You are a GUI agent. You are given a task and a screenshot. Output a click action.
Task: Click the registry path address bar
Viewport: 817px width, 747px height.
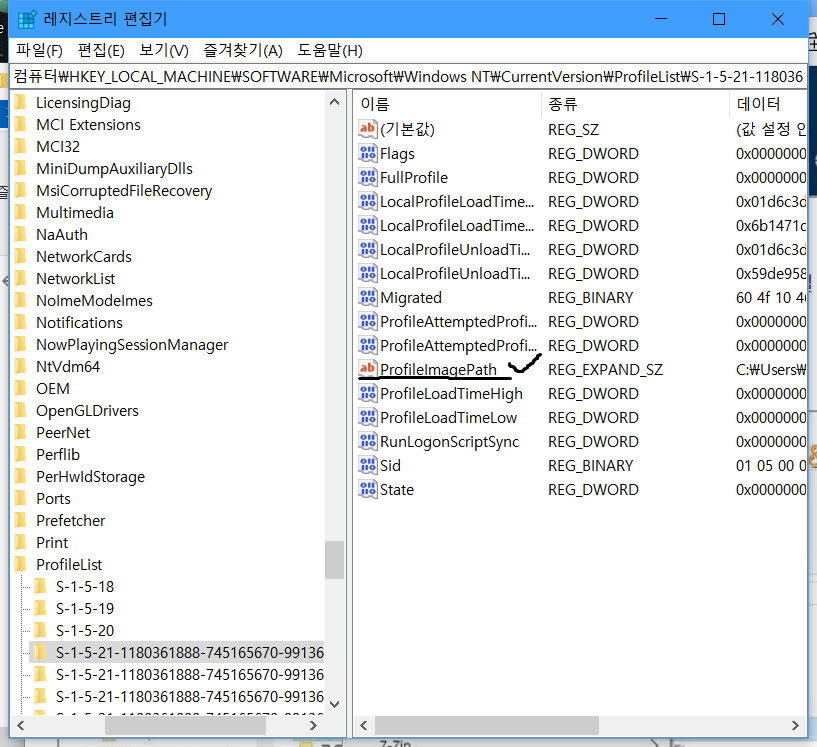[x=408, y=77]
